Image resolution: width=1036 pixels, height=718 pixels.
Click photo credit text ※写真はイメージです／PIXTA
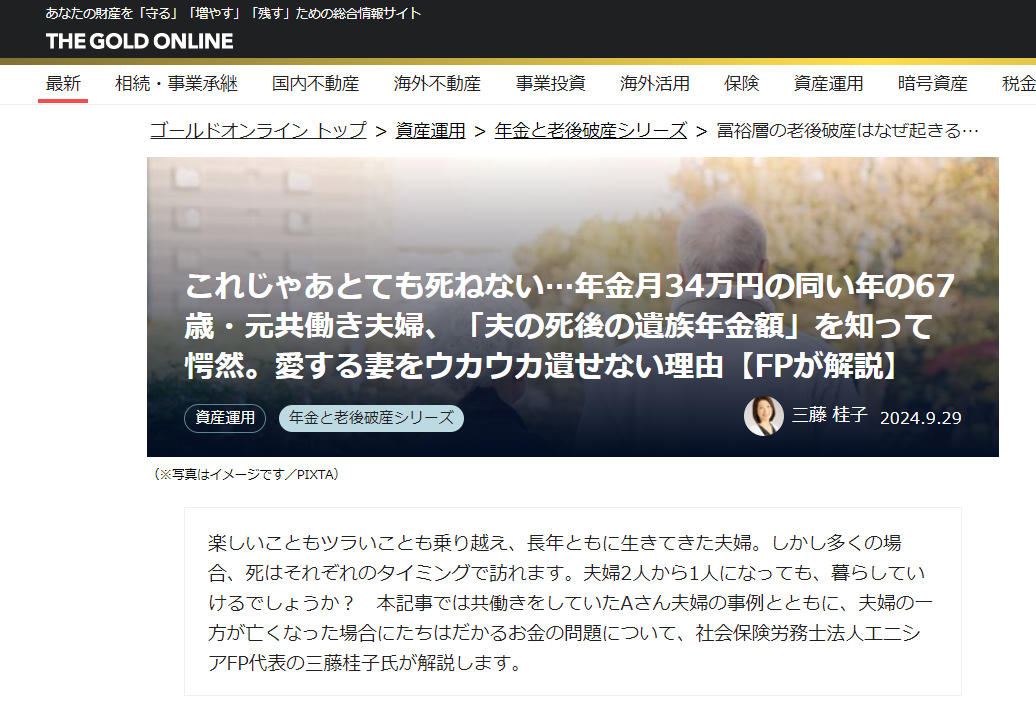[246, 474]
